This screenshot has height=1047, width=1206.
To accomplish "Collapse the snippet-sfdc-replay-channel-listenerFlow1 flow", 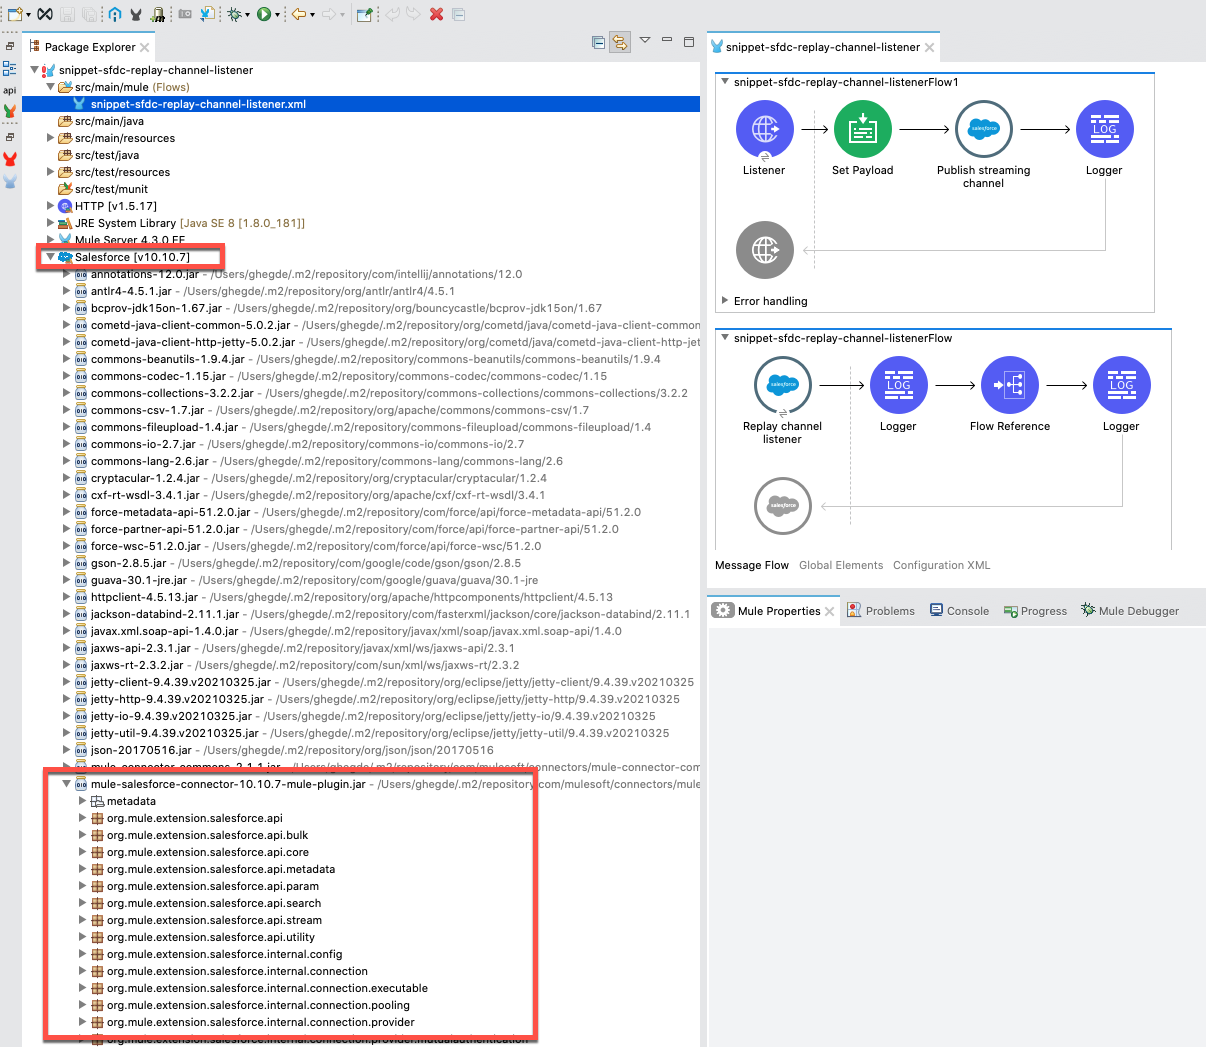I will [725, 82].
